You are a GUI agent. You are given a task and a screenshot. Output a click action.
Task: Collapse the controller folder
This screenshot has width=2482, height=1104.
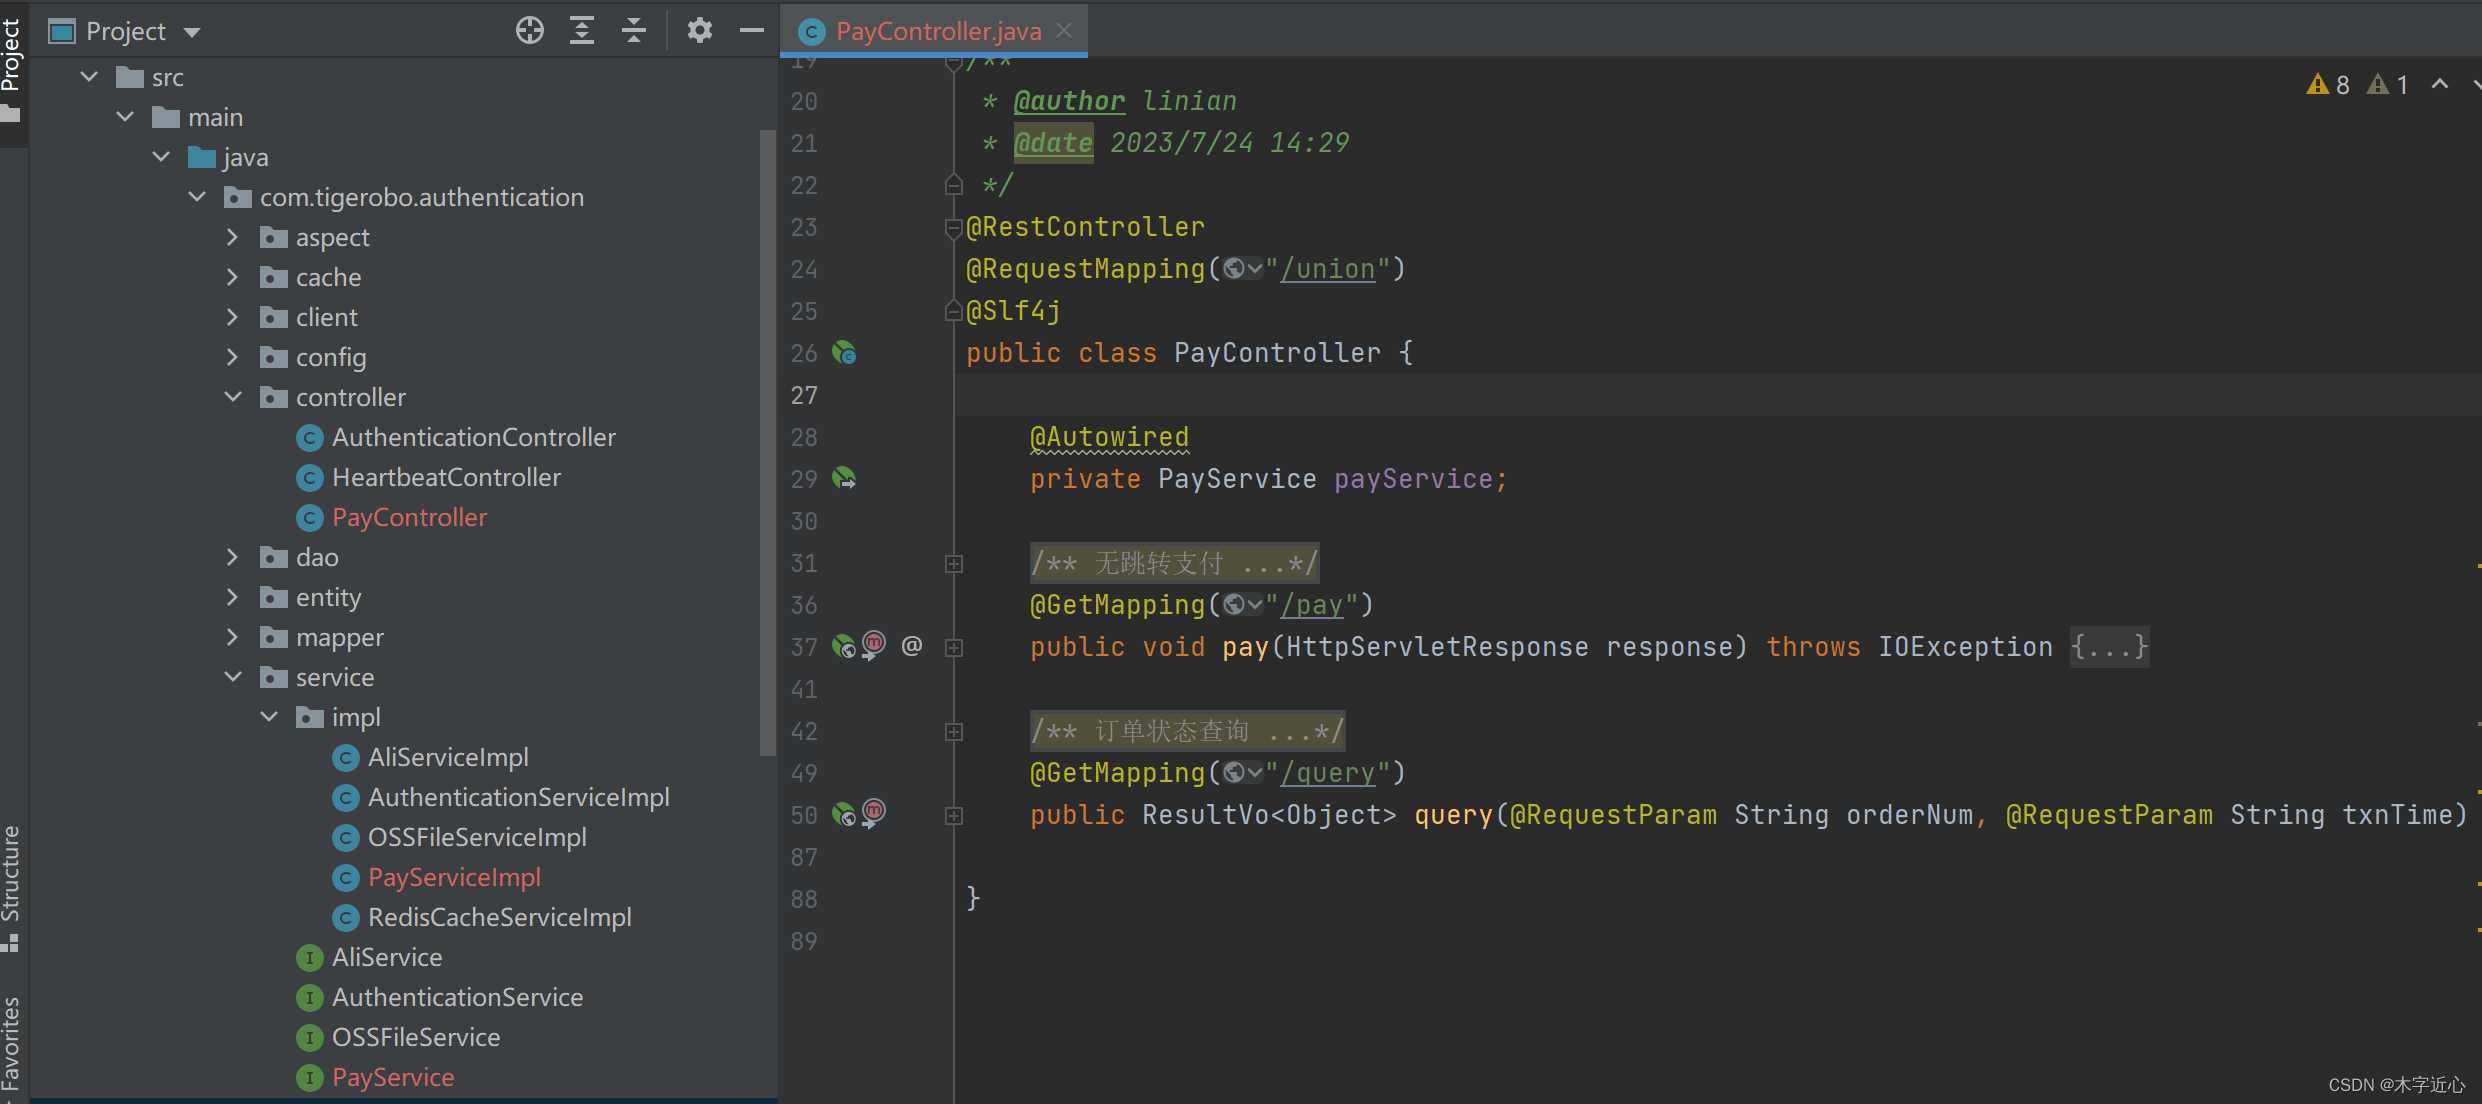(233, 397)
